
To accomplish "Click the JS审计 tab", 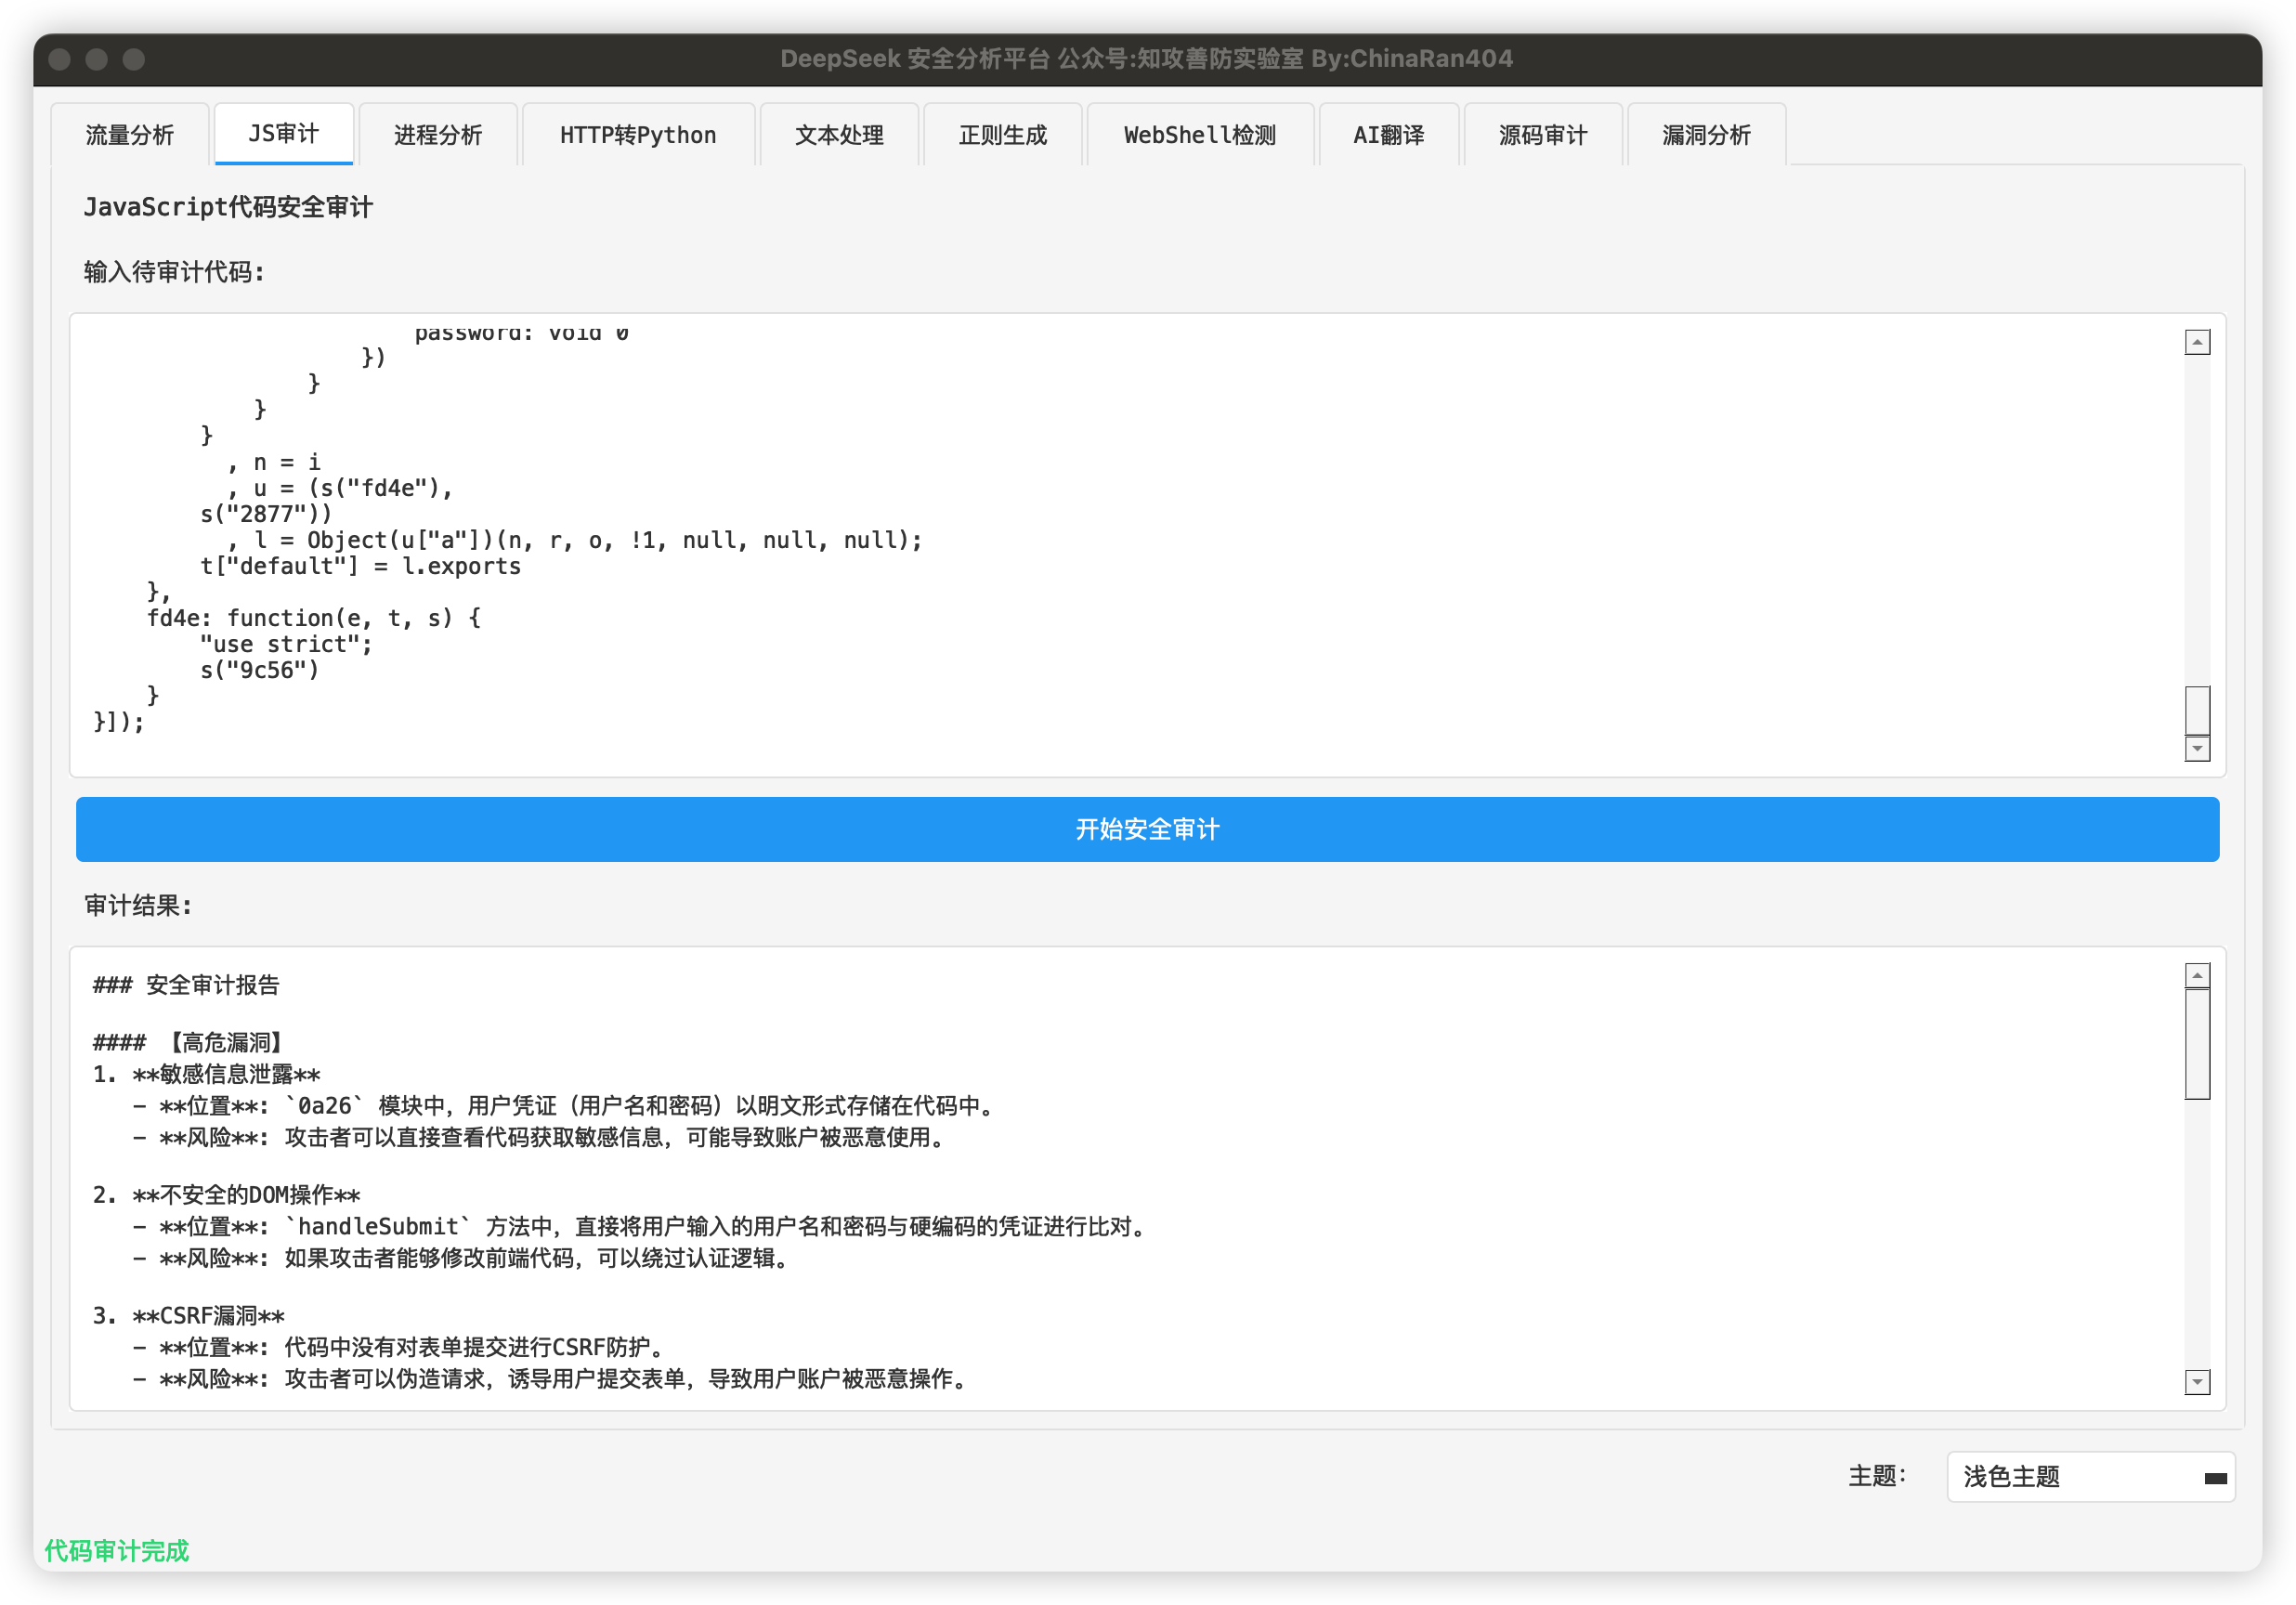I will [283, 134].
